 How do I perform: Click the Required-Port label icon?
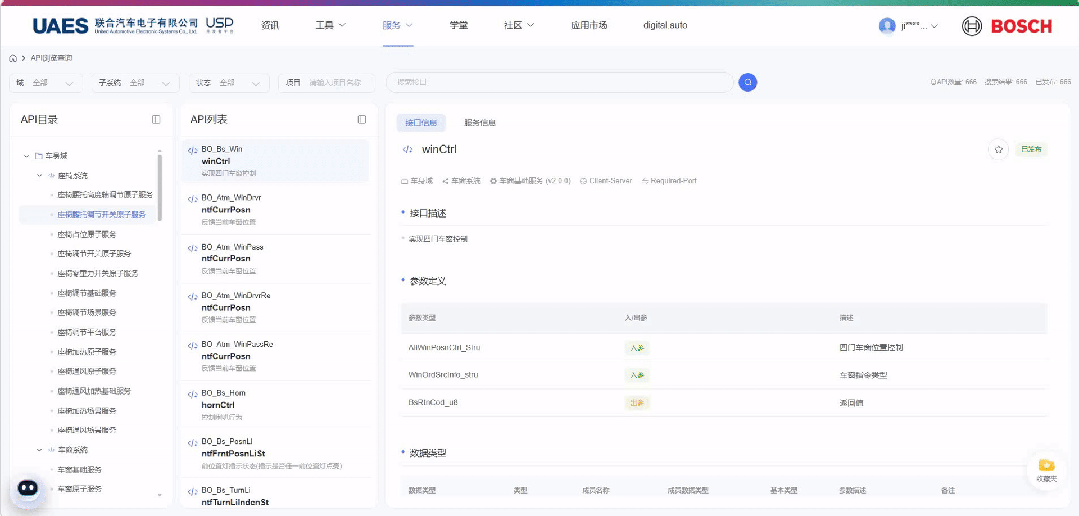pos(645,181)
